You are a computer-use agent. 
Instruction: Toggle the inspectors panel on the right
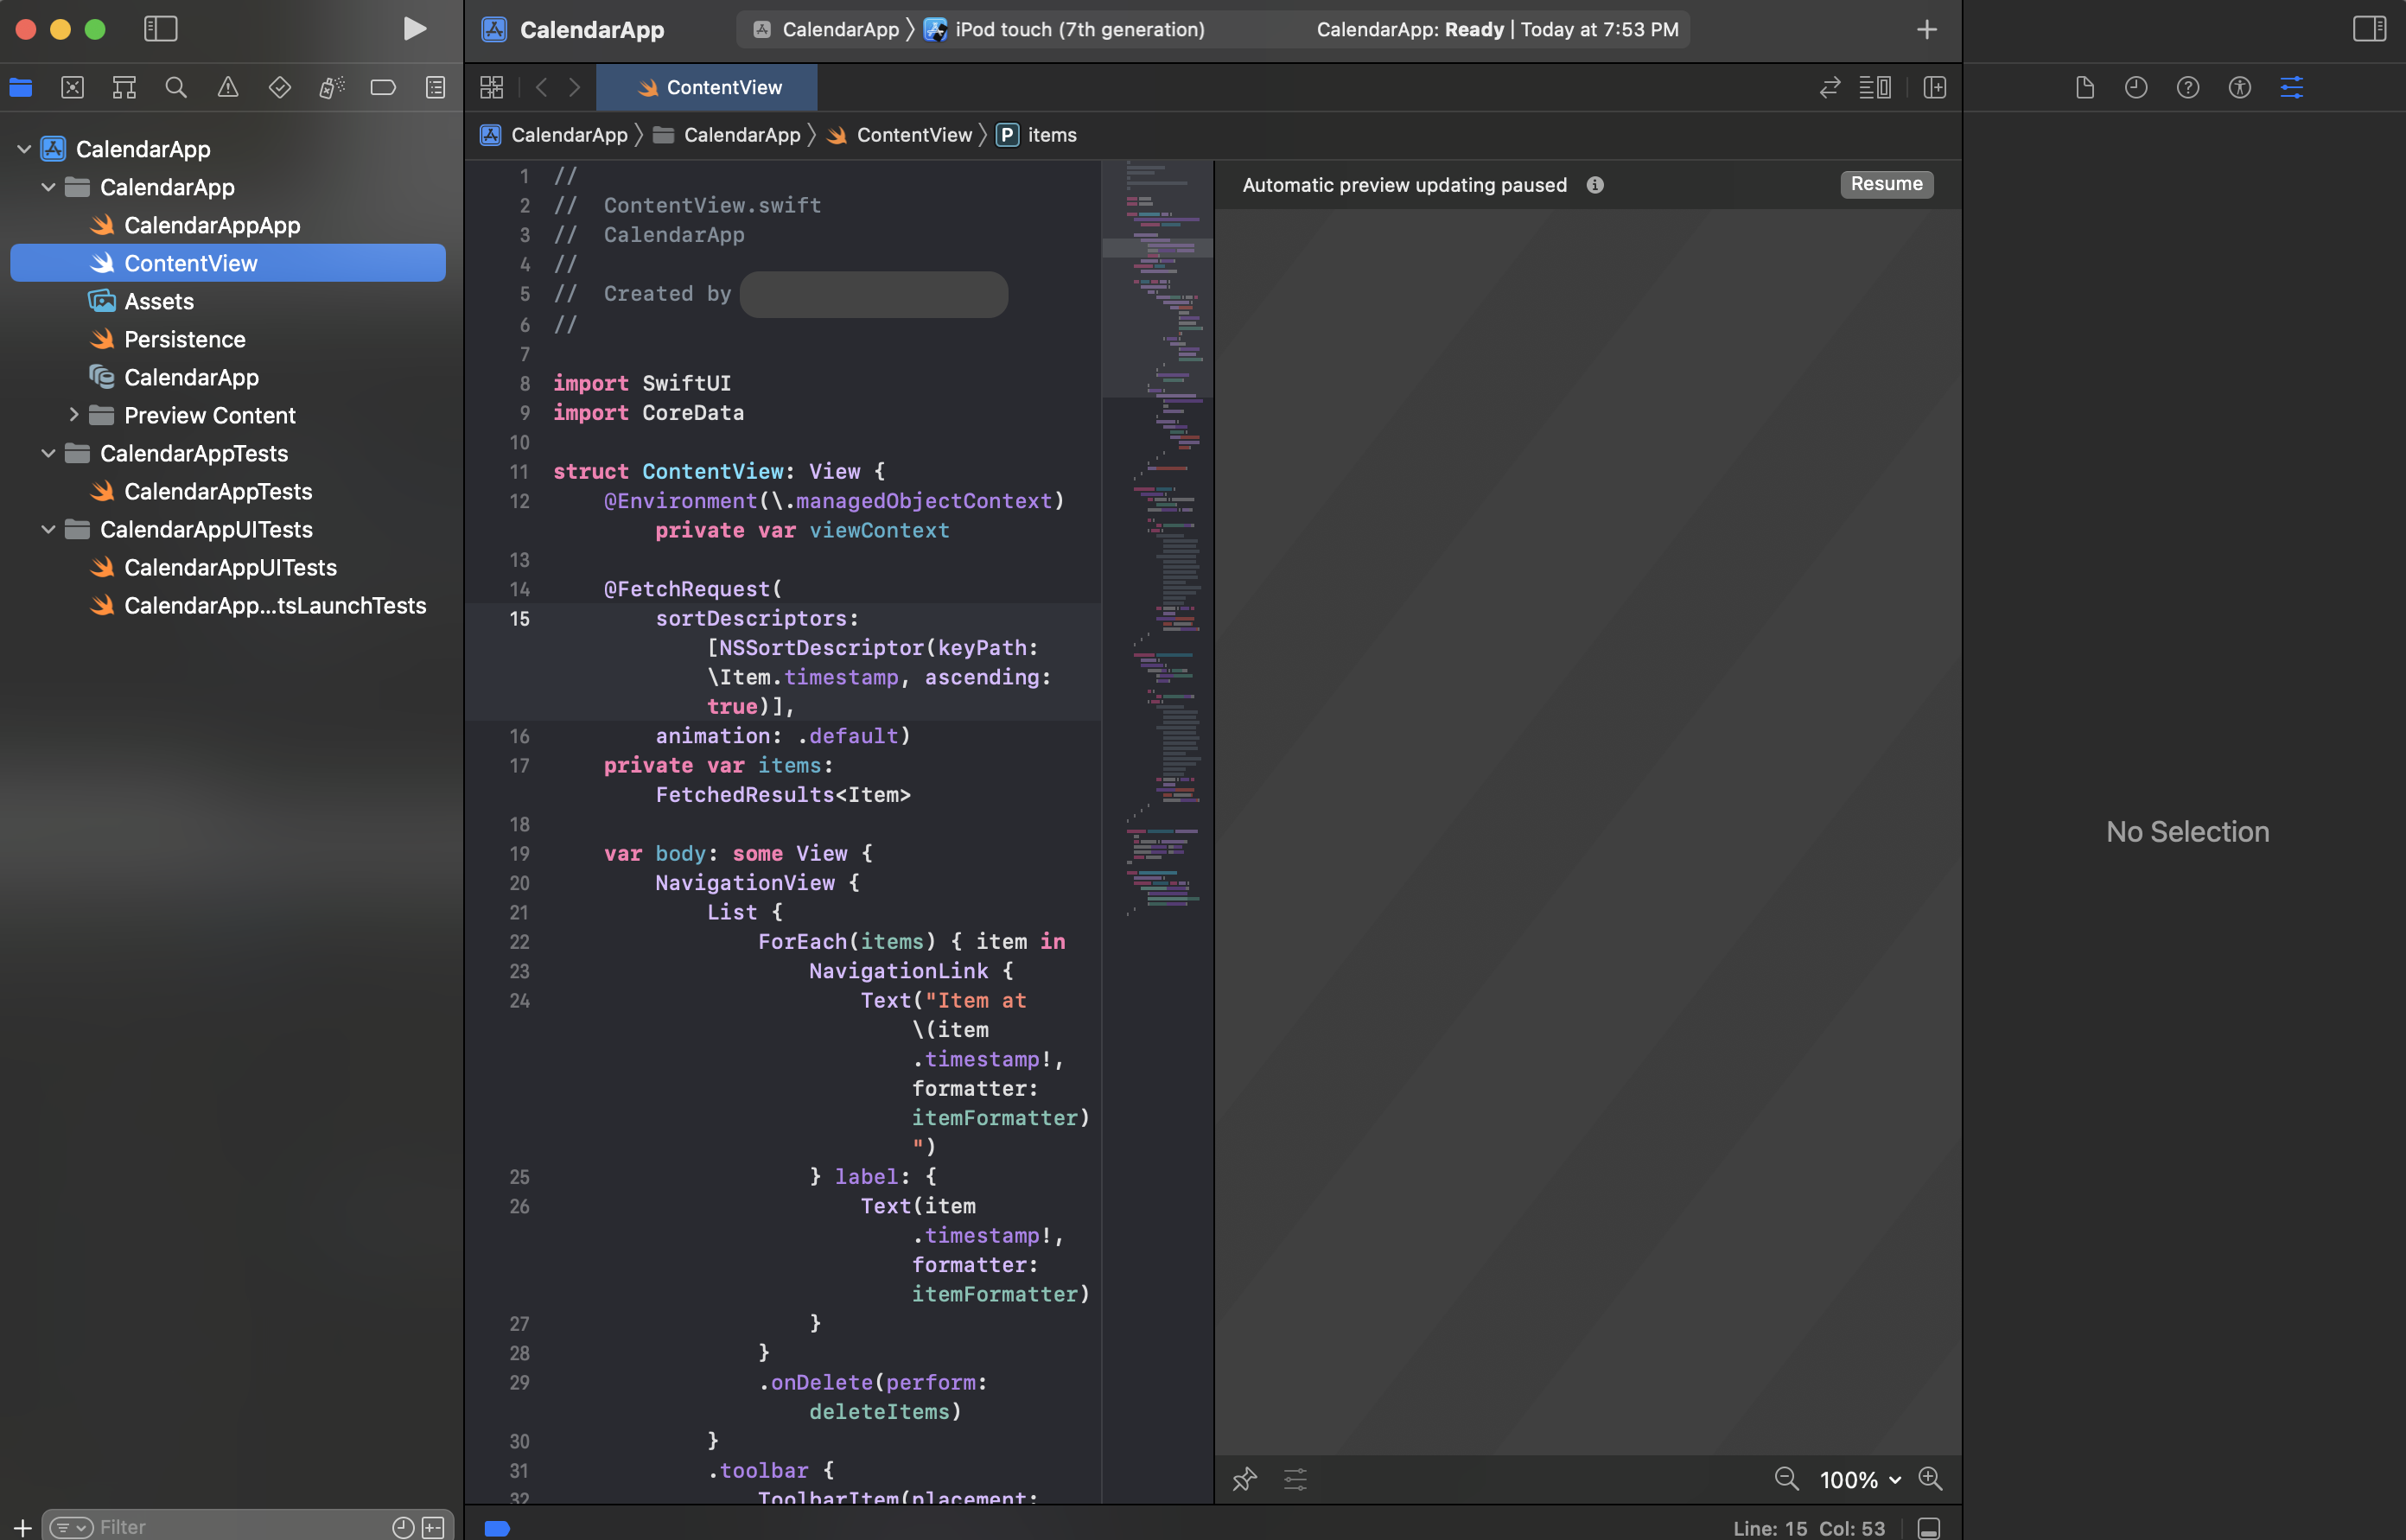tap(2369, 29)
